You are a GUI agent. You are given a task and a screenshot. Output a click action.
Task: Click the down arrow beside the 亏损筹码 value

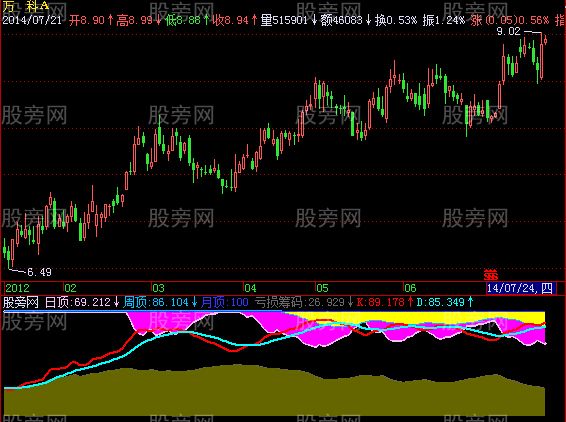pos(350,302)
